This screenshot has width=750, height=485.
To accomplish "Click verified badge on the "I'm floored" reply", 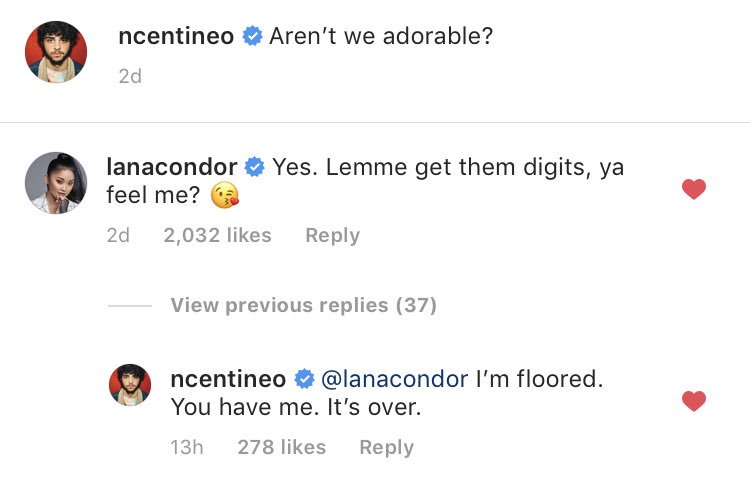I will click(x=304, y=379).
